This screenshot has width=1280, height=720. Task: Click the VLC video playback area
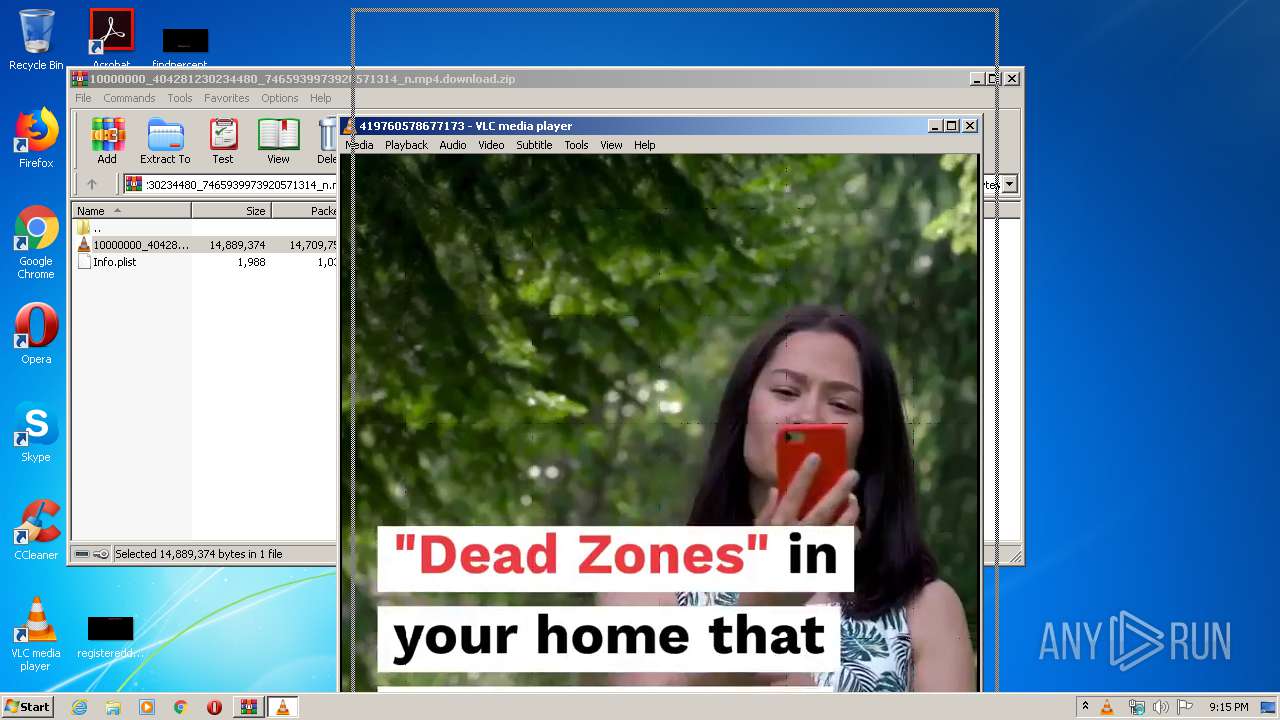click(660, 422)
